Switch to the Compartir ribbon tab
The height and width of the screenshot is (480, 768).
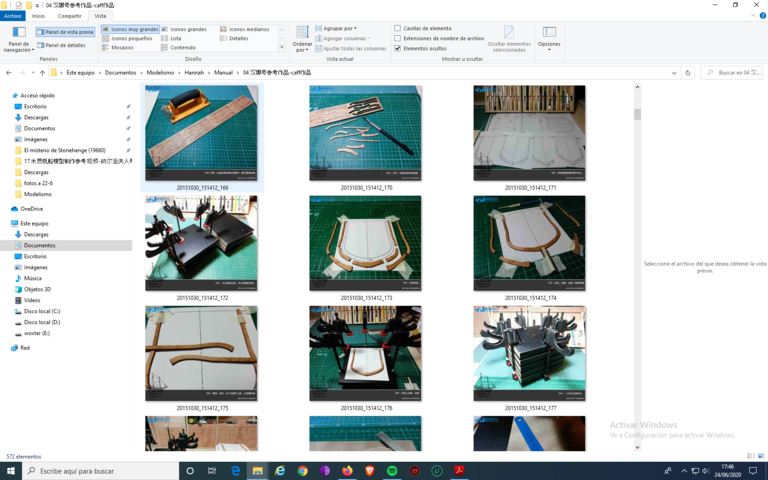tap(70, 16)
